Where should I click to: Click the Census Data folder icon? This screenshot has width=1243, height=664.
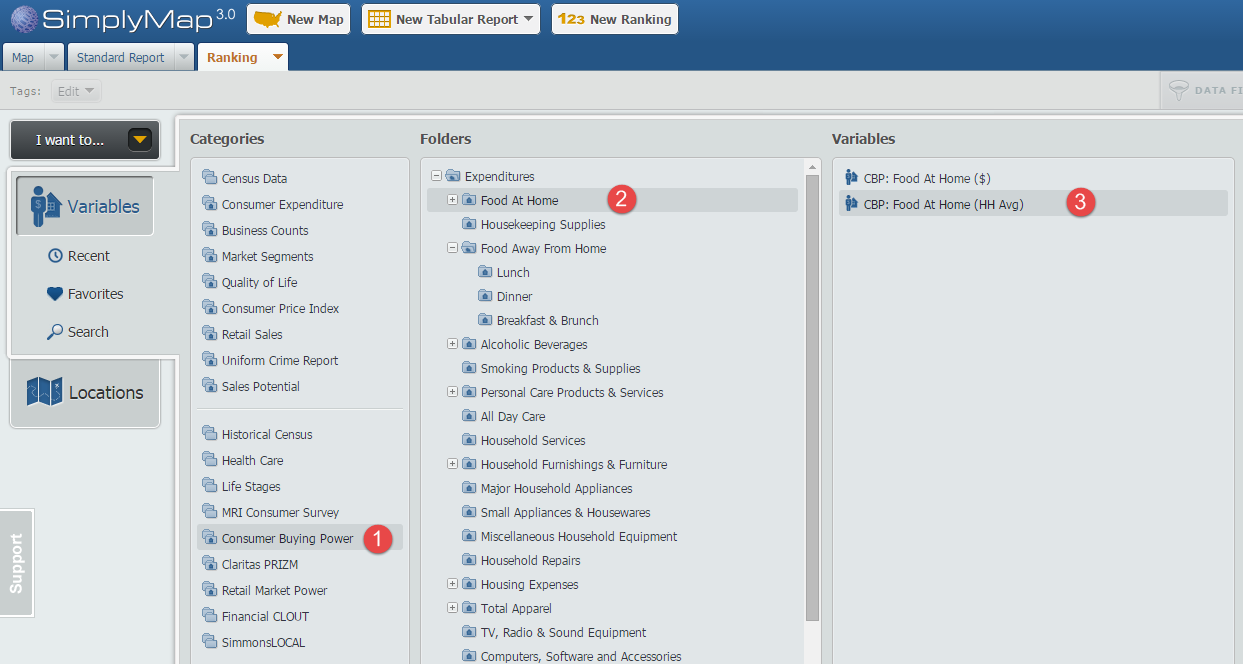pyautogui.click(x=209, y=178)
